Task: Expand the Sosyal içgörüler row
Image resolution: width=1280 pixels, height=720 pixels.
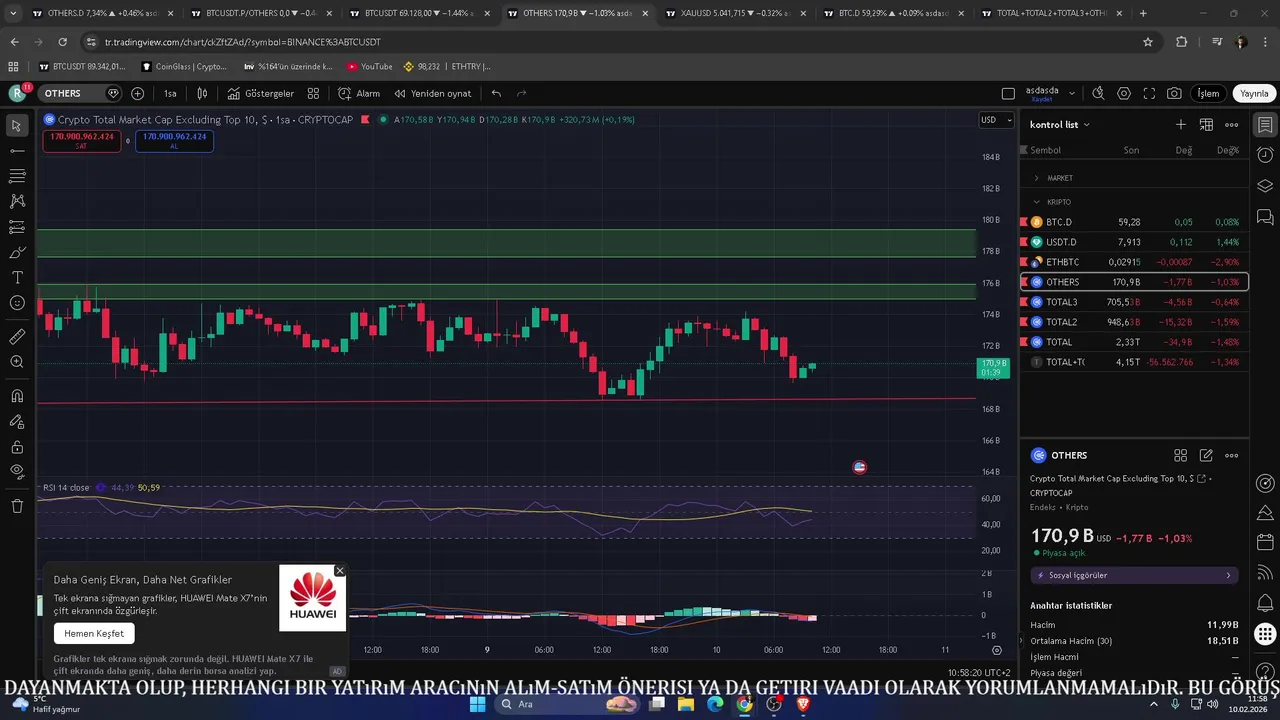Action: tap(1134, 575)
